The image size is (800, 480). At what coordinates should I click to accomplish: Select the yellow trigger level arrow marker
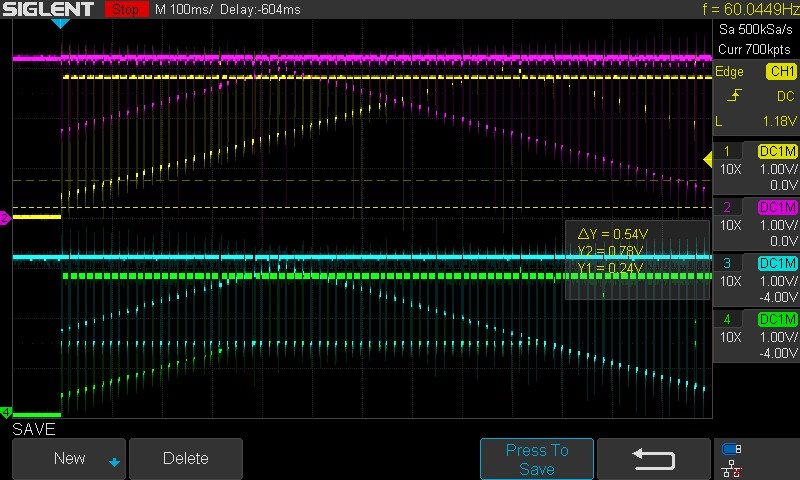708,159
